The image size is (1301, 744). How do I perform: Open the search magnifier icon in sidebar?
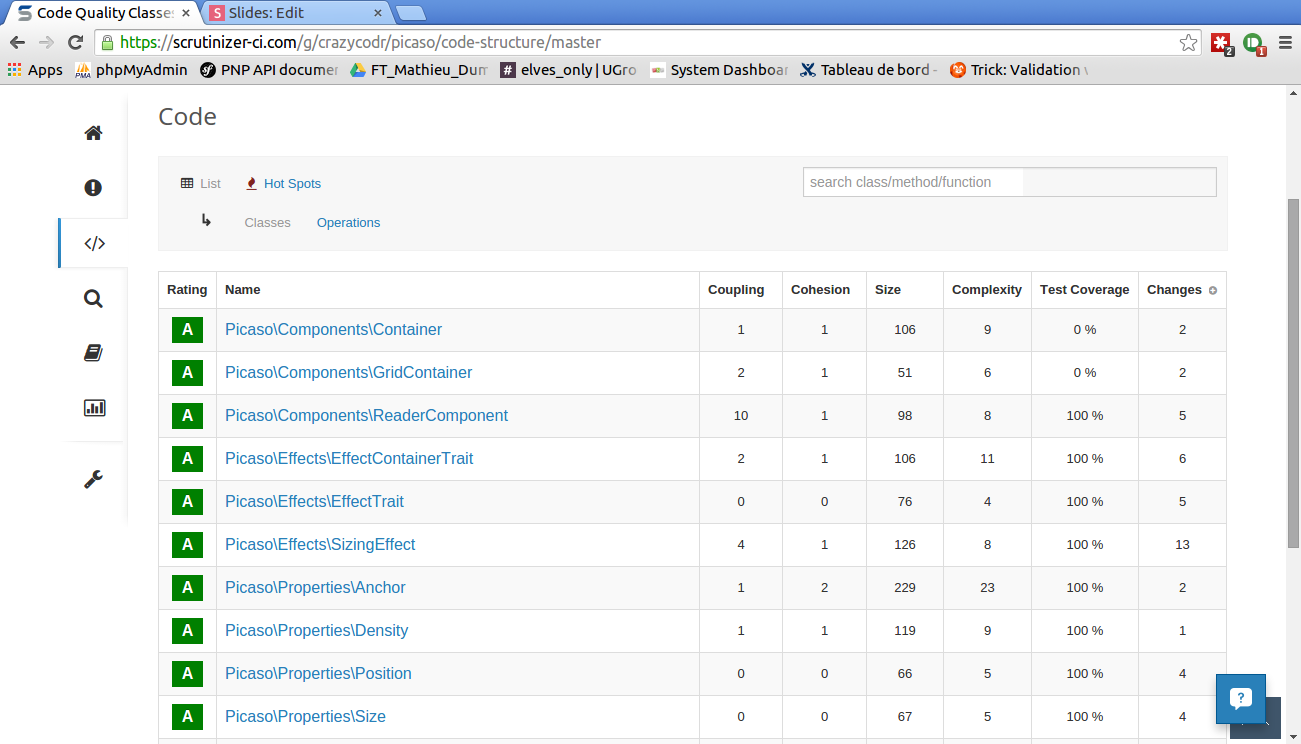[93, 298]
